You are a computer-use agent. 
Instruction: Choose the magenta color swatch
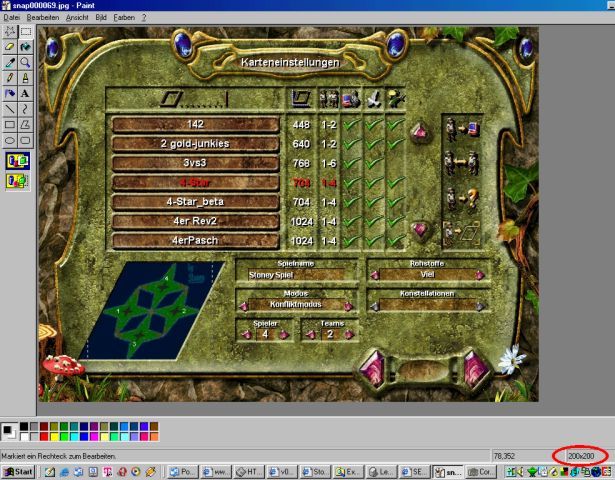click(94, 436)
